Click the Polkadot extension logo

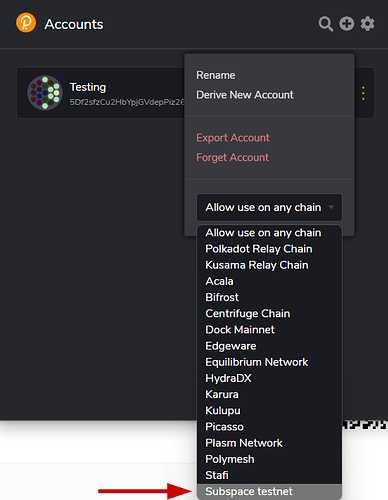tap(26, 23)
